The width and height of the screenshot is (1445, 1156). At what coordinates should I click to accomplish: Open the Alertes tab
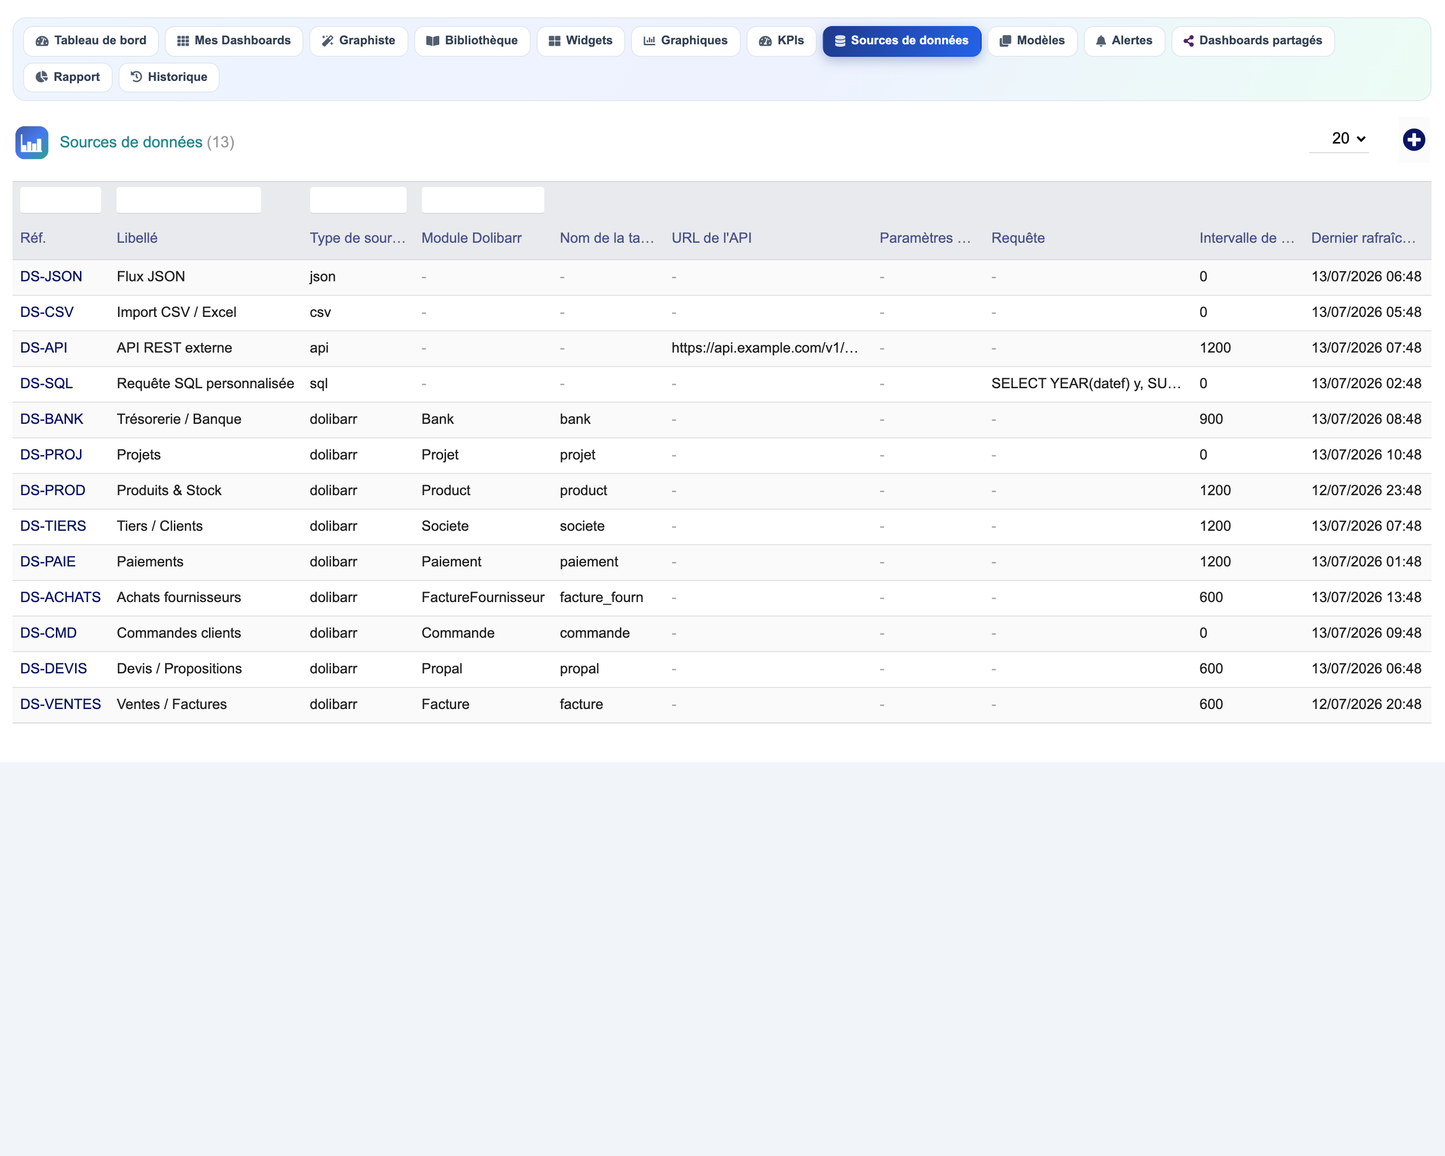(1124, 41)
